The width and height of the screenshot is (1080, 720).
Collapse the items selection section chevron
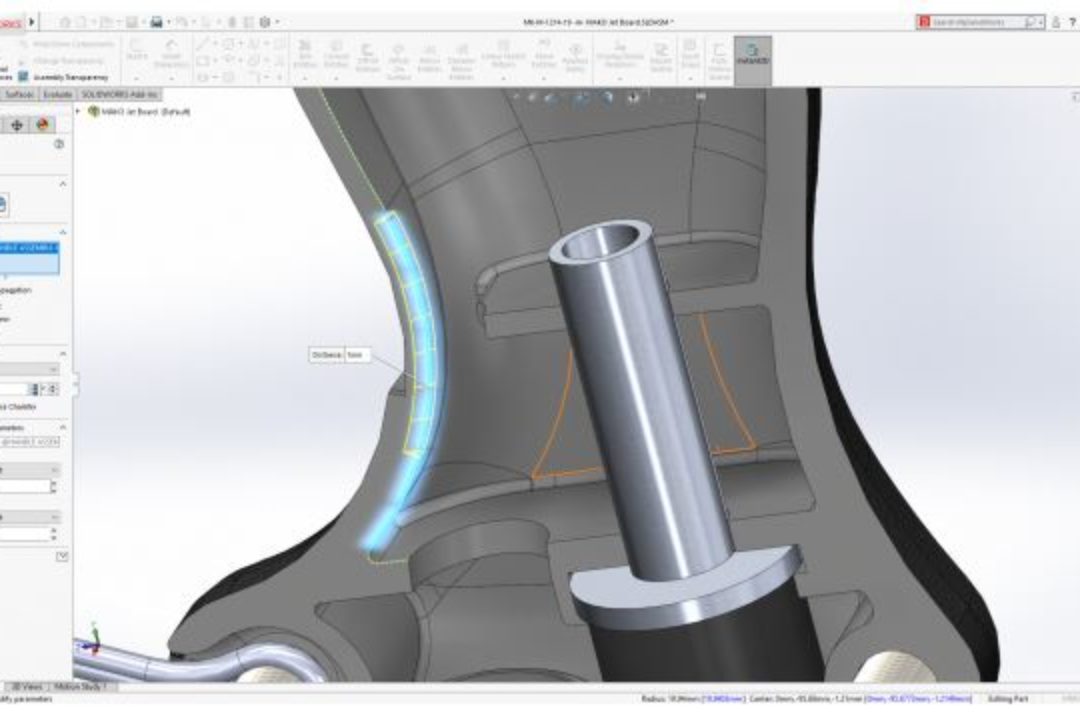coord(63,232)
